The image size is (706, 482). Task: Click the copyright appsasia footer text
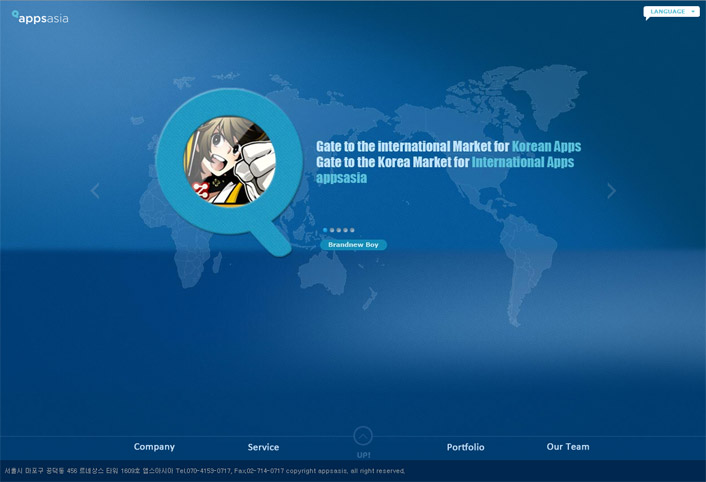click(345, 471)
